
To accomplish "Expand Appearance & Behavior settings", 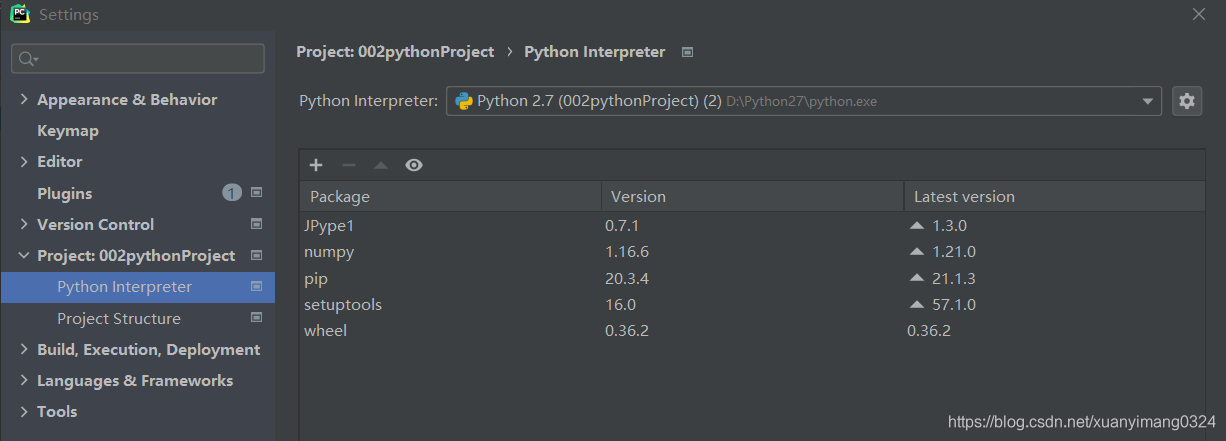I will [x=24, y=100].
